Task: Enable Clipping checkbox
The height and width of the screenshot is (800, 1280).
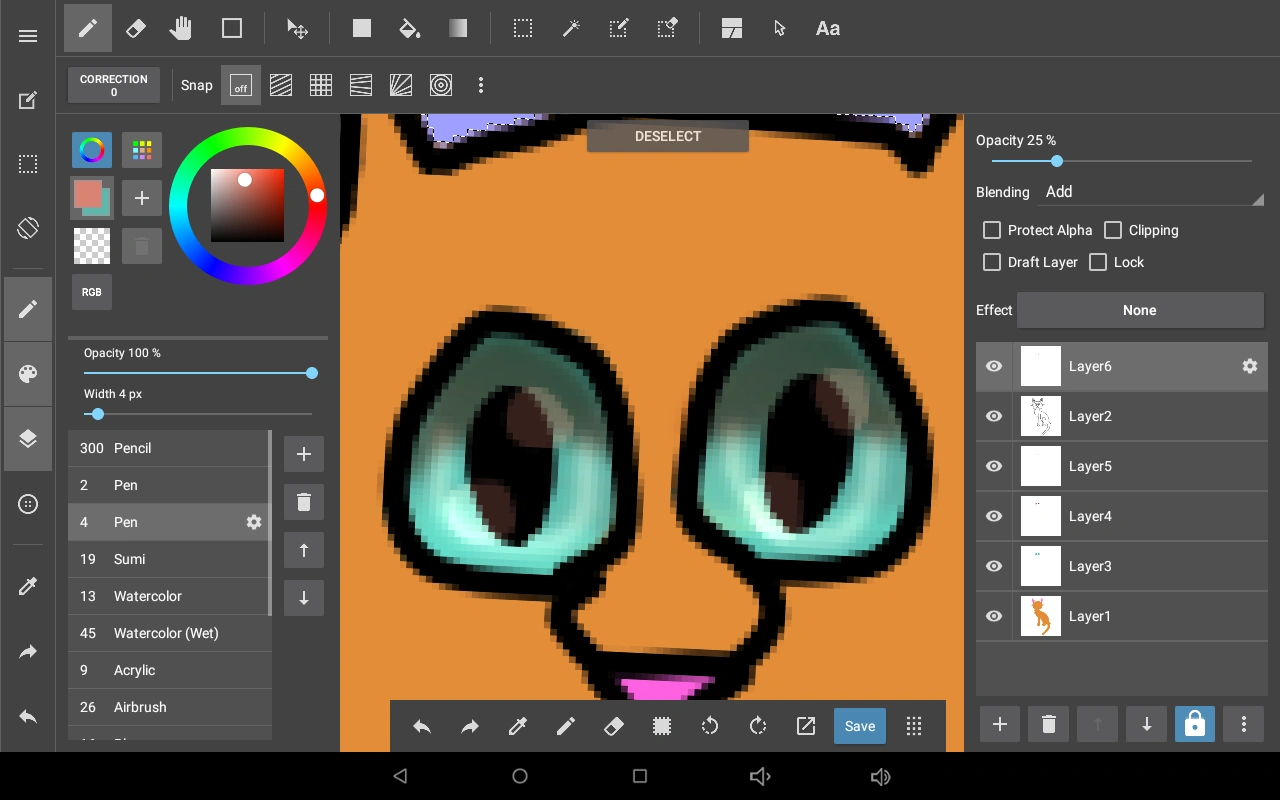Action: pyautogui.click(x=1113, y=230)
